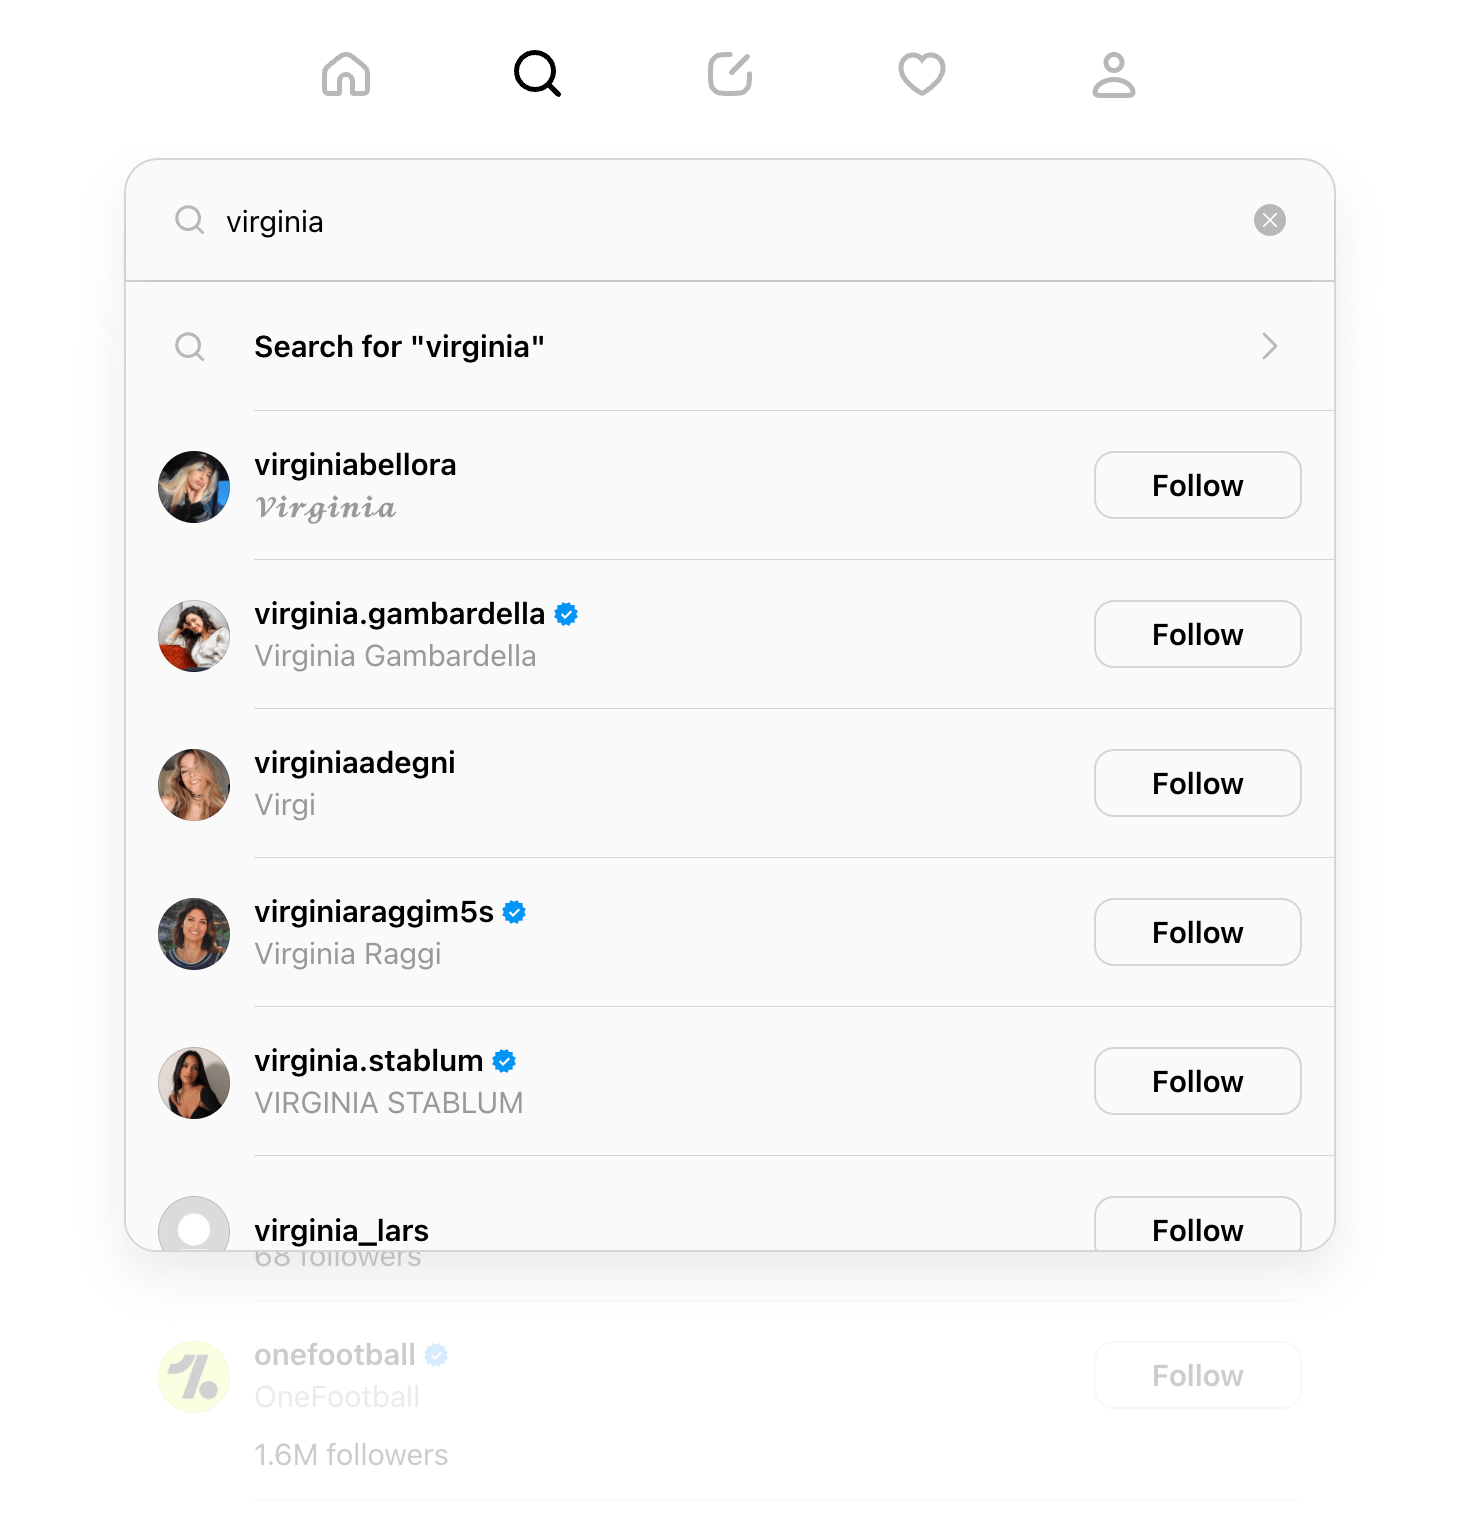
Task: Toggle follow for virginiaadegni
Action: (x=1197, y=784)
